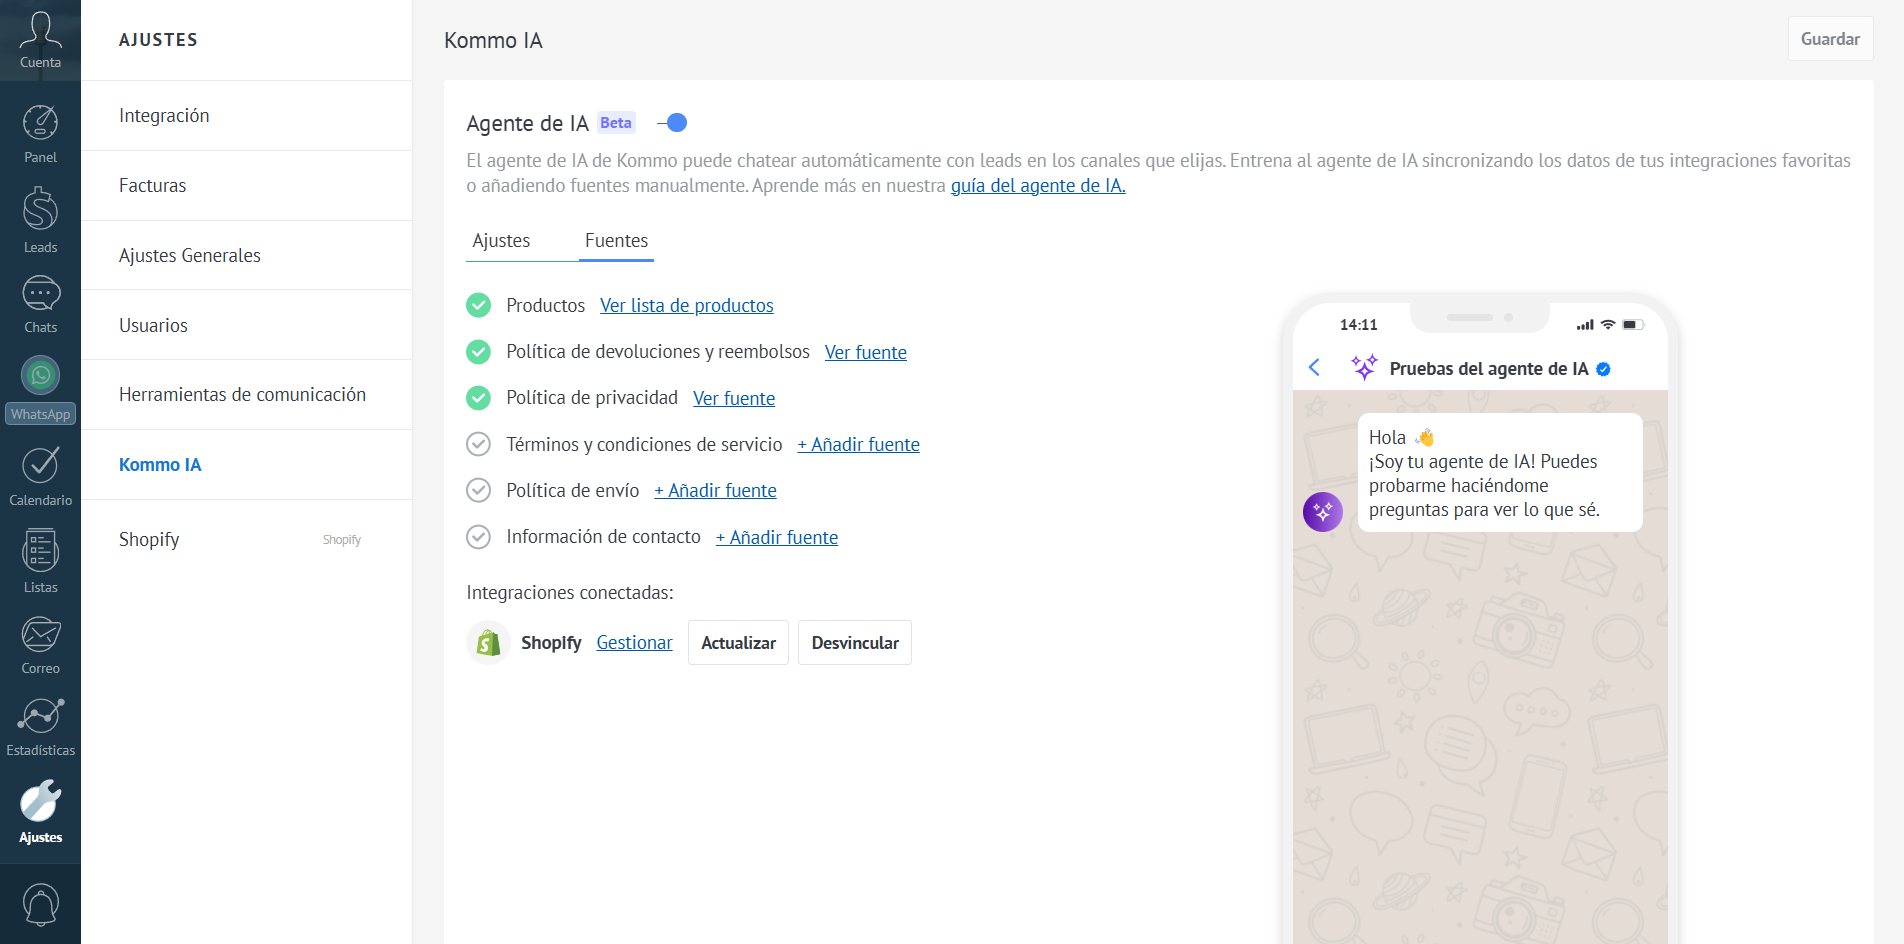Open Ver fuente for privacidad policy
This screenshot has width=1904, height=944.
(734, 398)
